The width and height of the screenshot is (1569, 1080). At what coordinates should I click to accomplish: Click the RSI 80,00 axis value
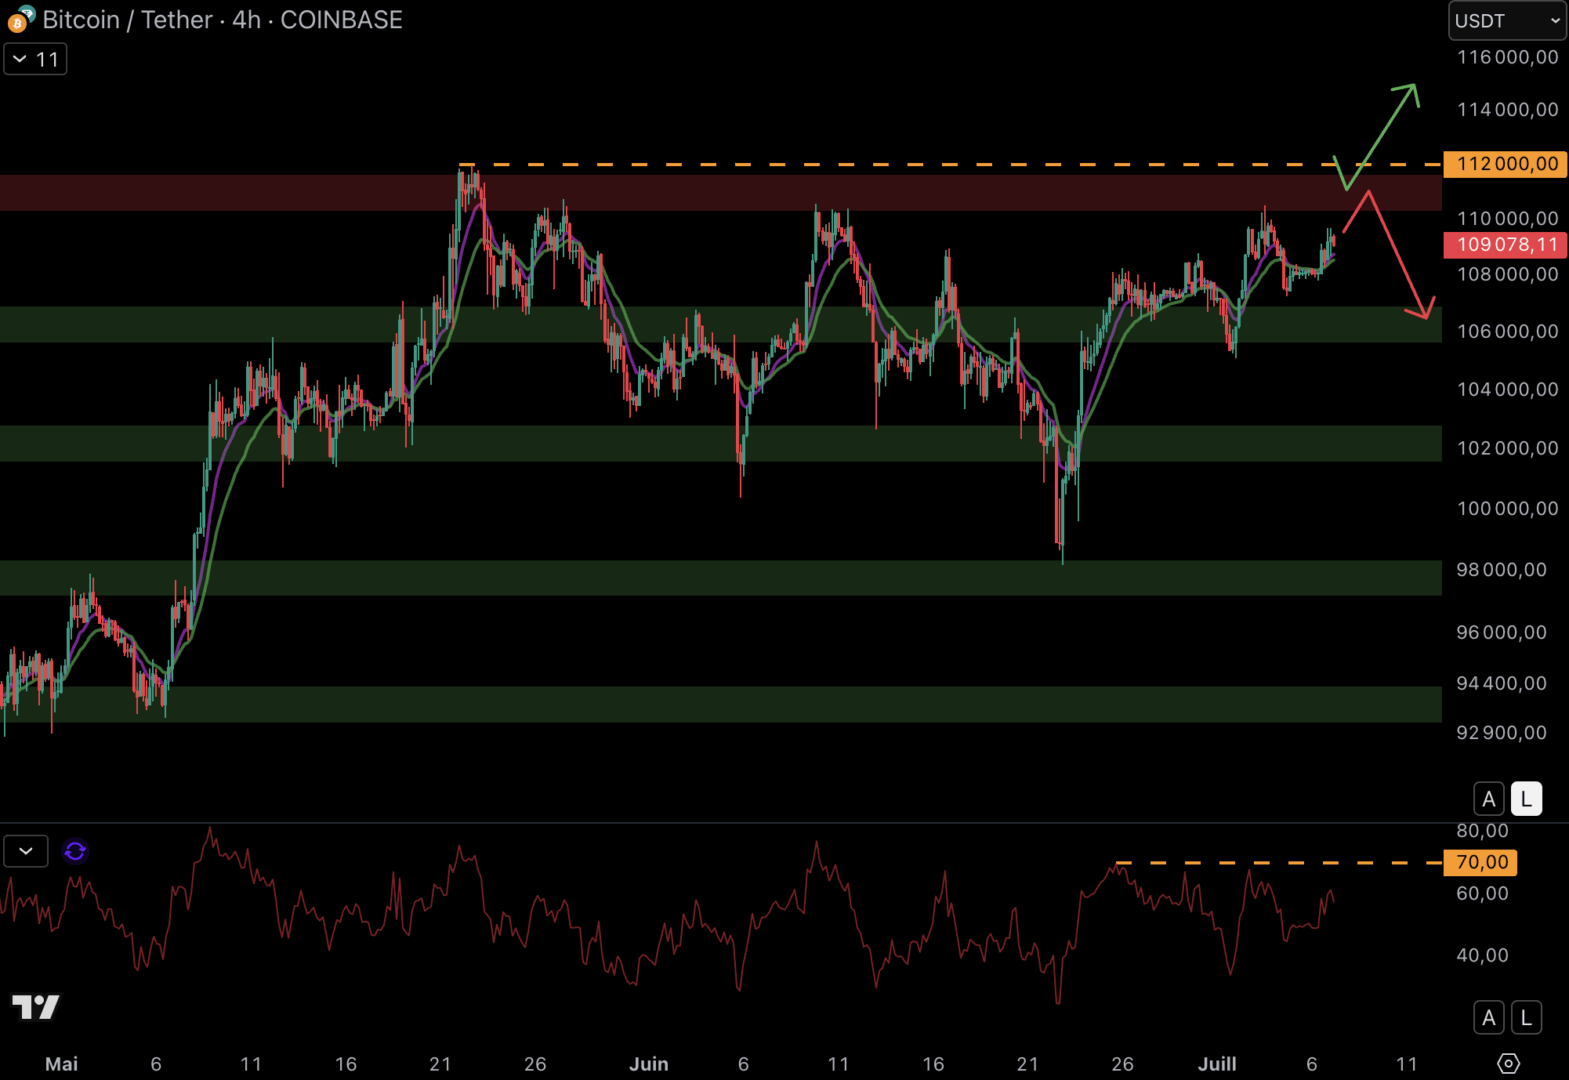coord(1482,831)
